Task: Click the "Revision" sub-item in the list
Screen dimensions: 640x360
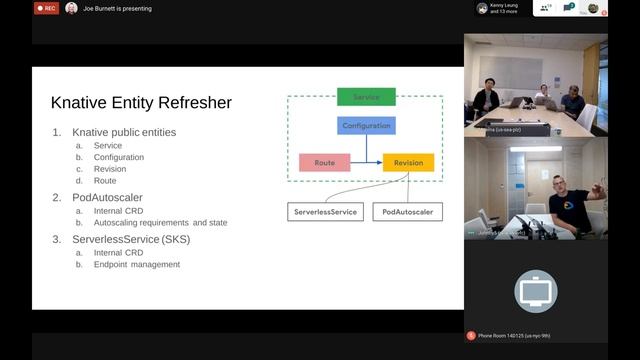Action: pyautogui.click(x=110, y=169)
